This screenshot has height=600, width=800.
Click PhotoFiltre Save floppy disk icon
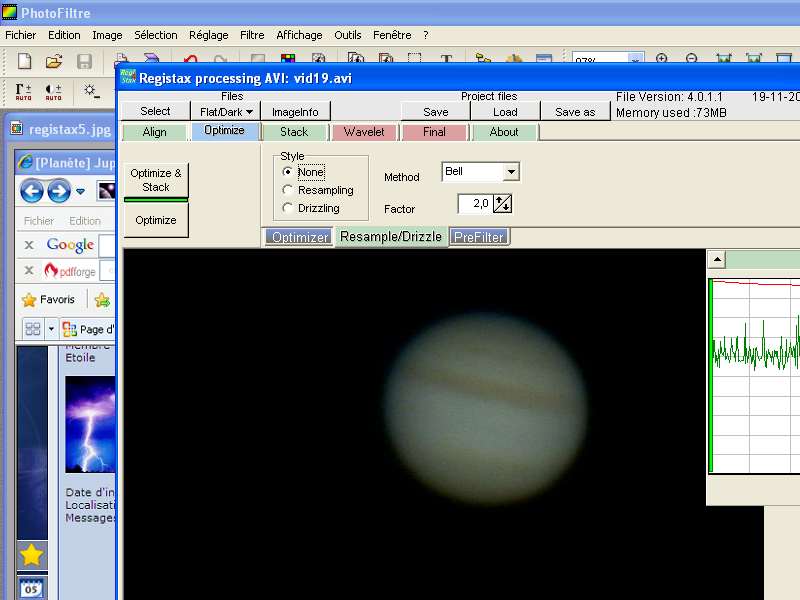coord(84,61)
